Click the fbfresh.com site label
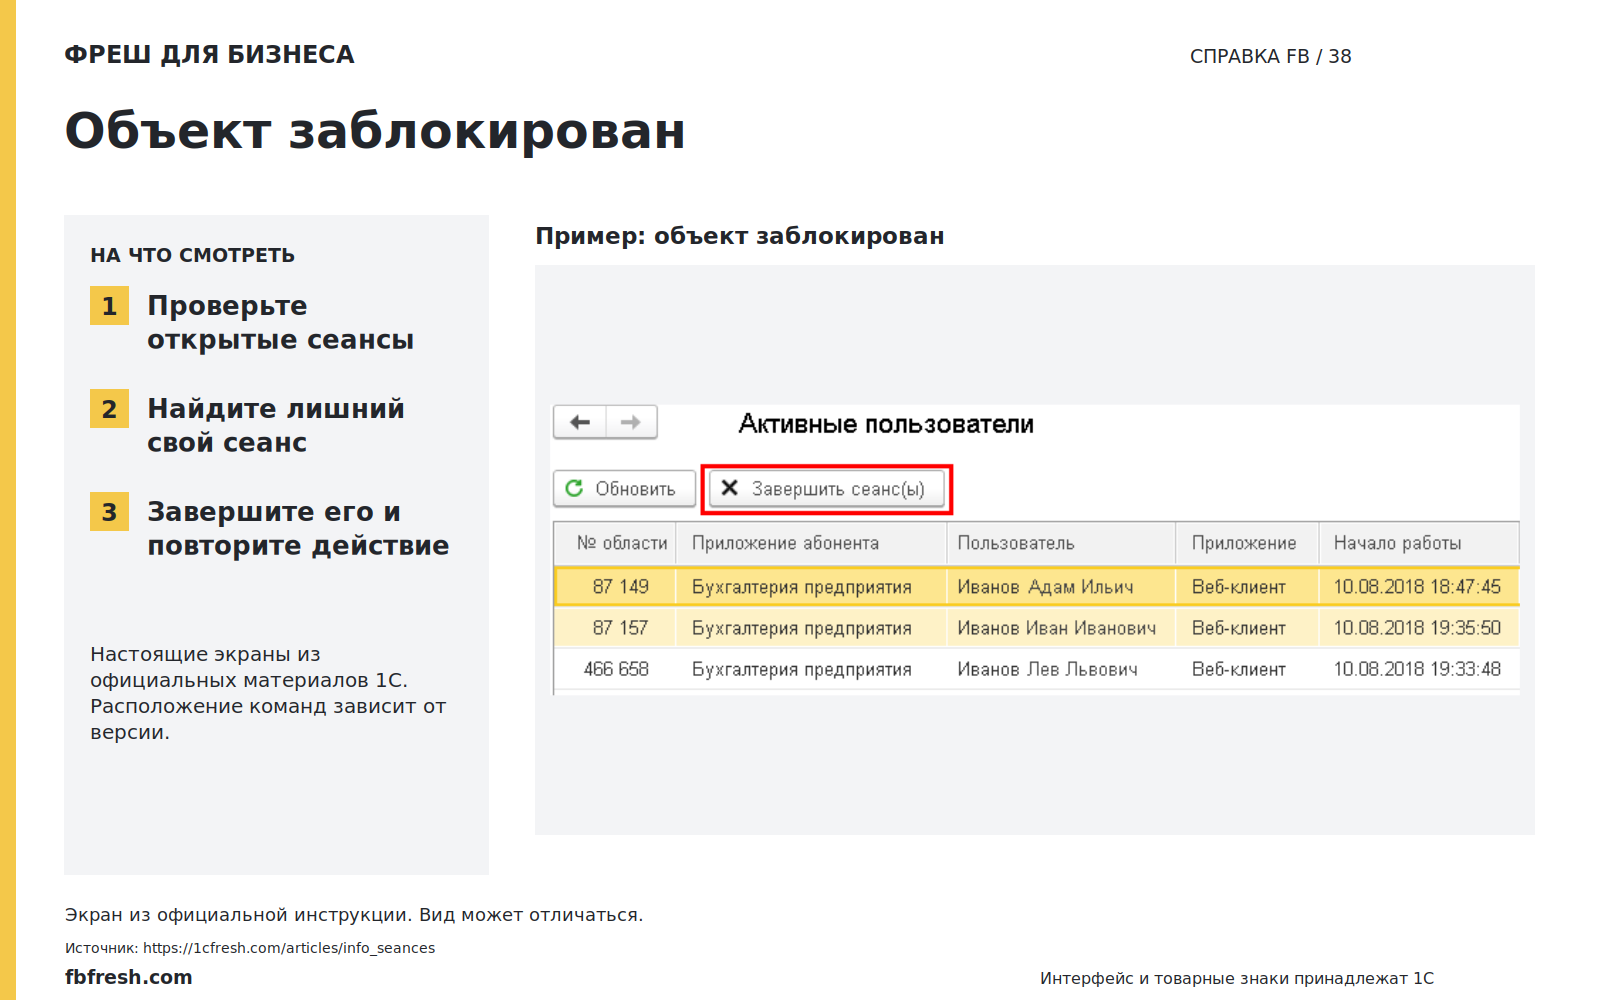The width and height of the screenshot is (1600, 1000). point(128,977)
